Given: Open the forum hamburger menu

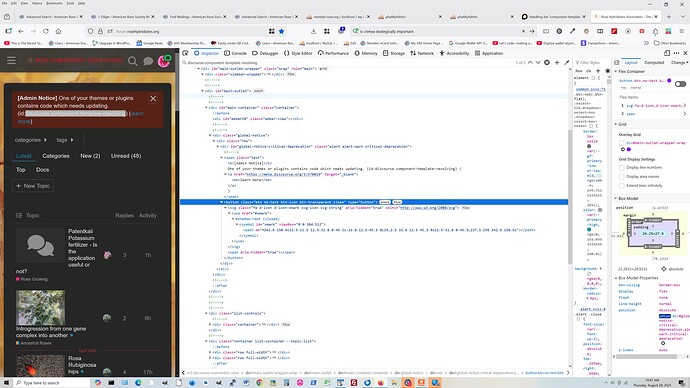Looking at the screenshot, I should pos(11,61).
